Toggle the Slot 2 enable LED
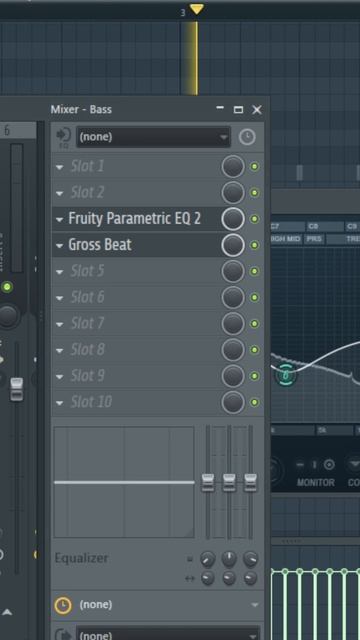Screen dimensions: 360x640 255,193
